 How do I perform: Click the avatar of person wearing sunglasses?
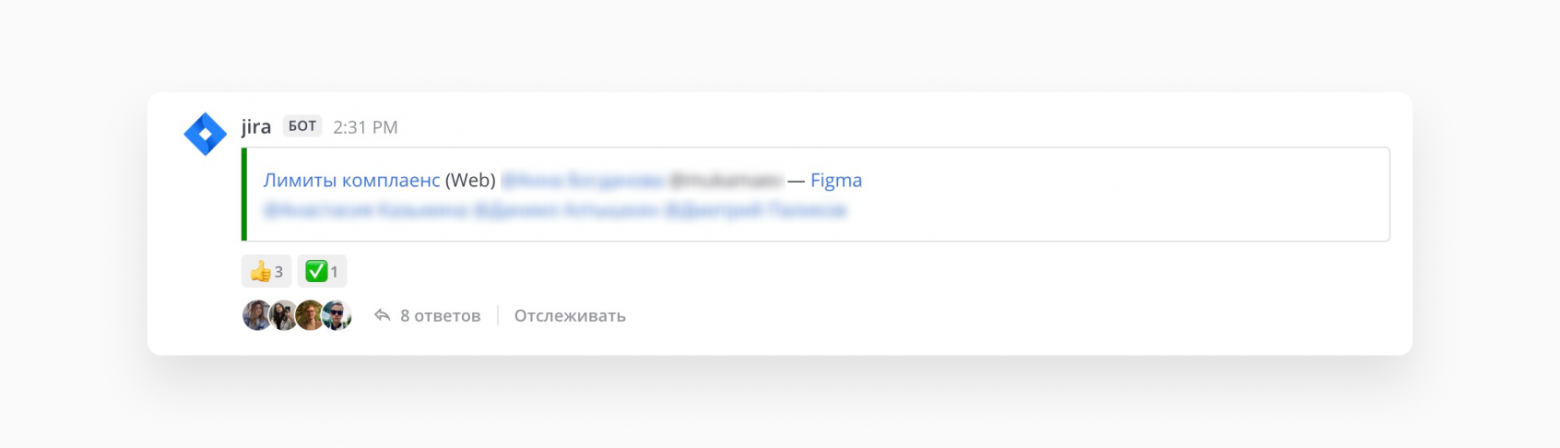[x=337, y=316]
